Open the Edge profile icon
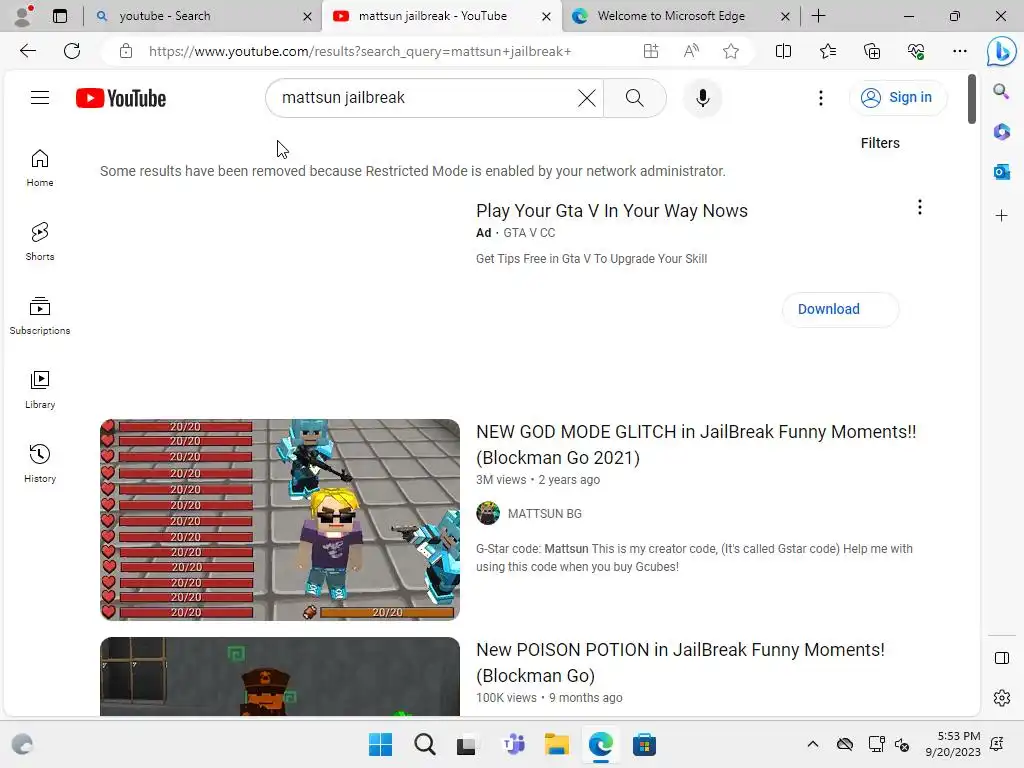 24,16
